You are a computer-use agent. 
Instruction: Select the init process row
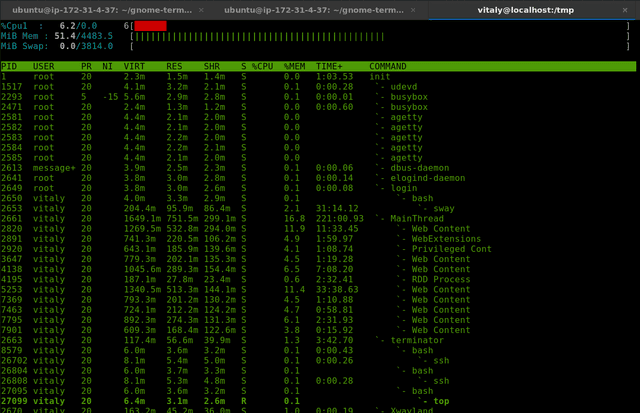click(x=318, y=77)
